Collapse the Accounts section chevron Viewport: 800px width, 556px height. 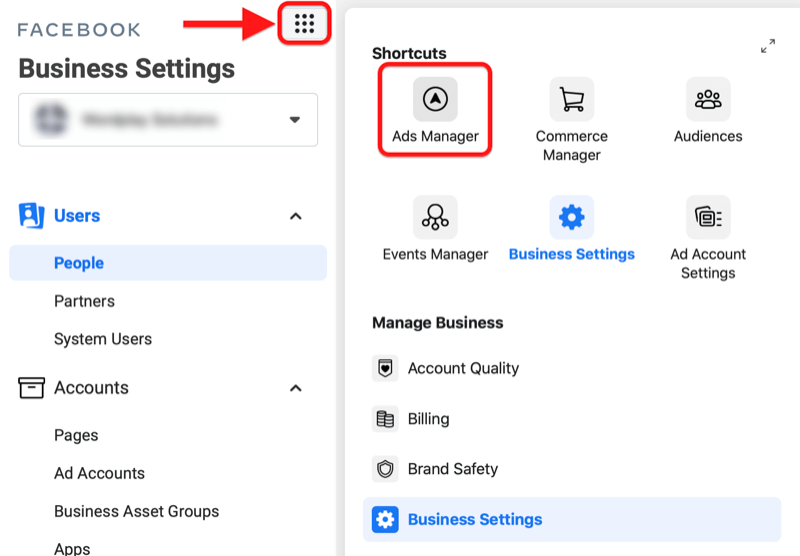coord(295,388)
